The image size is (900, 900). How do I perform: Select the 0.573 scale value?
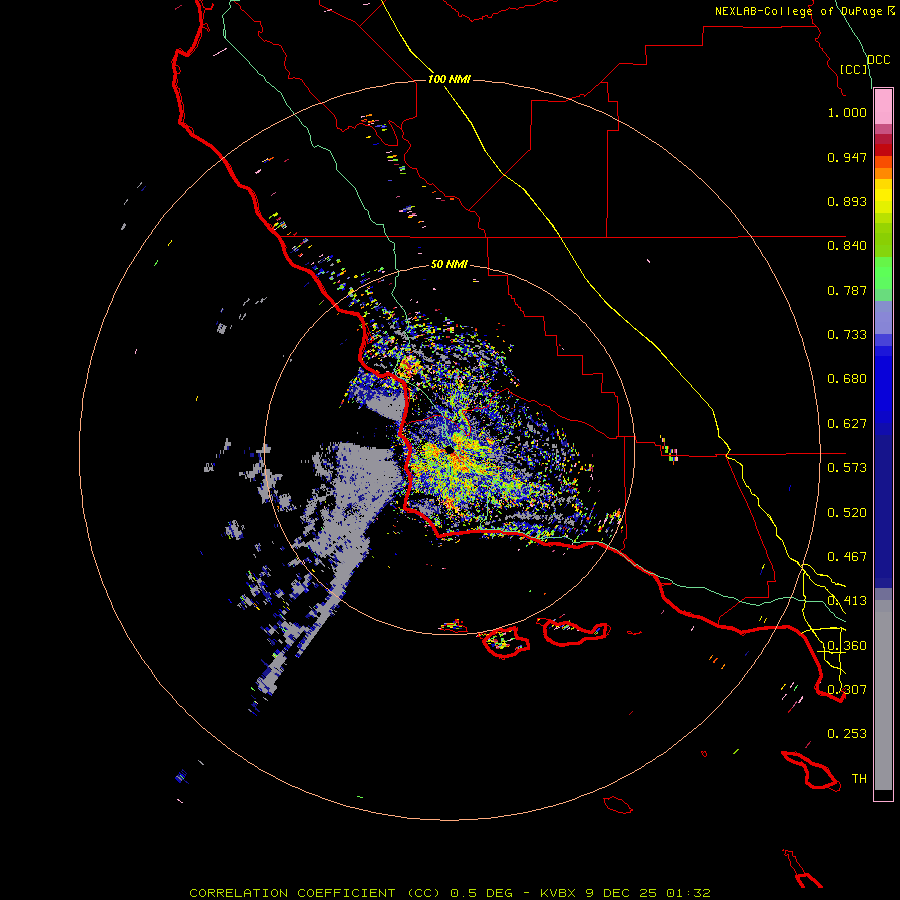tap(847, 468)
